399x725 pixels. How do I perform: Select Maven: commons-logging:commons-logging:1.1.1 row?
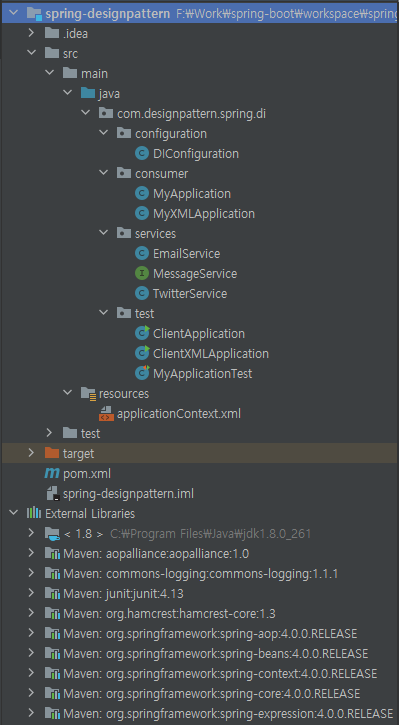[x=199, y=574]
